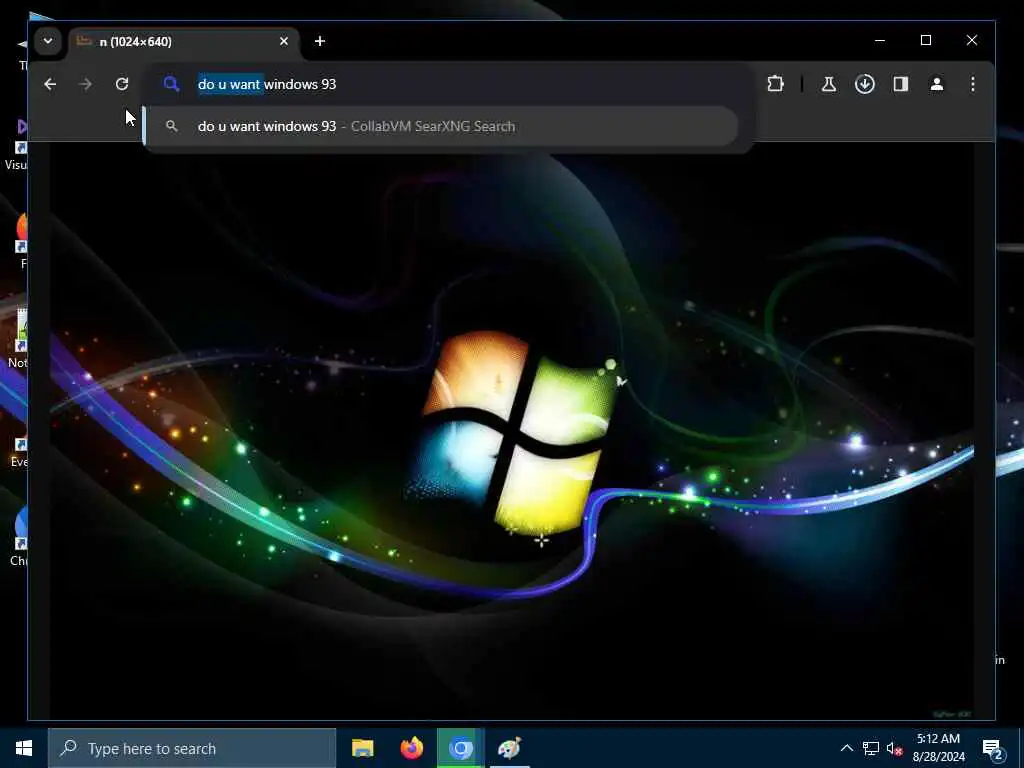Close the n (1024×640) tab

coord(283,41)
